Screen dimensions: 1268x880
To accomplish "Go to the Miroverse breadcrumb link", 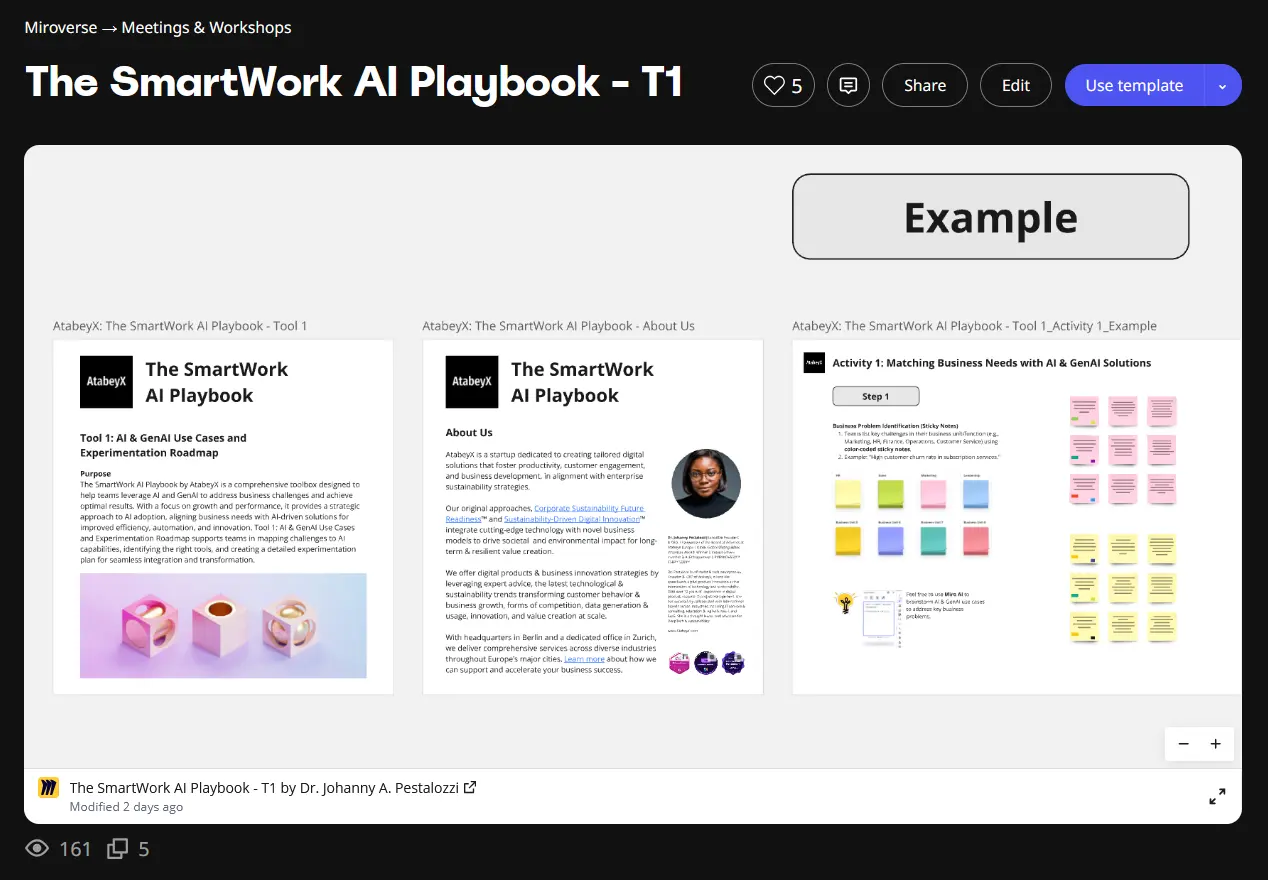I will [x=61, y=28].
